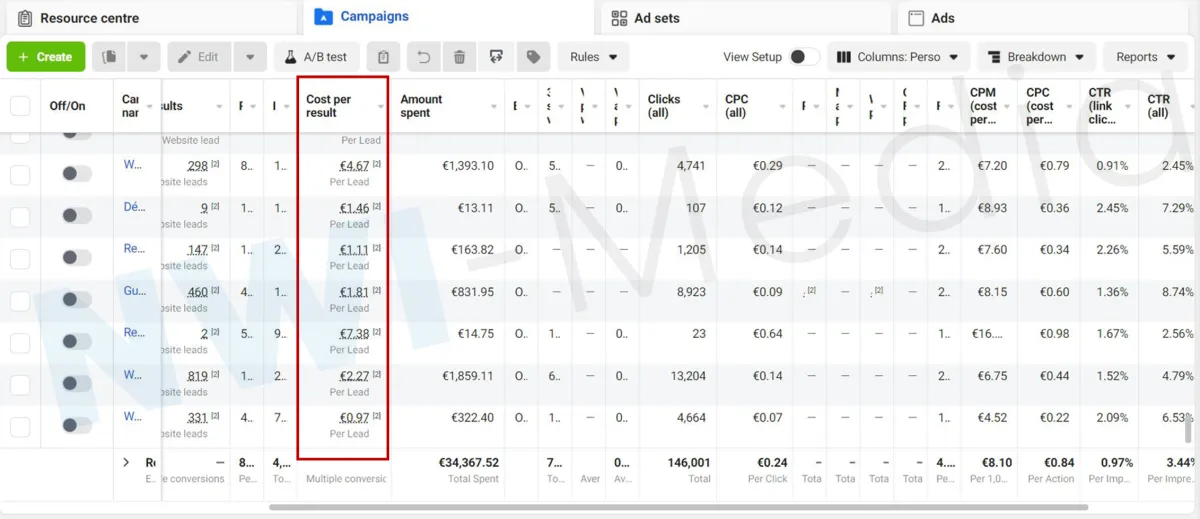
Task: Switch to the Campaigns tab
Action: tap(448, 17)
